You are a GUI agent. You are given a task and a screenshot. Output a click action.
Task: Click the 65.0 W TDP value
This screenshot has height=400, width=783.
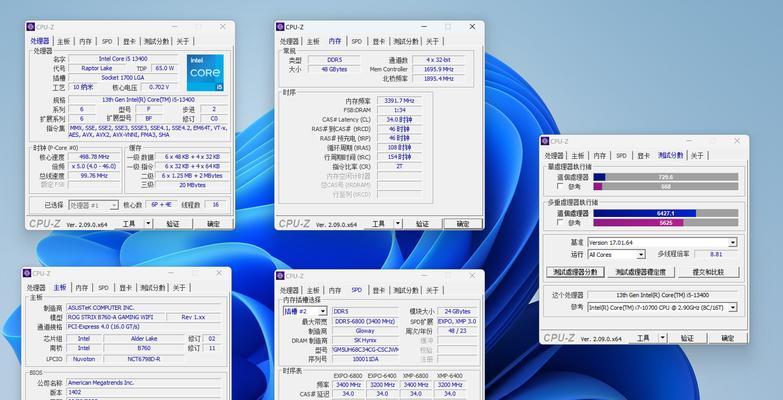[x=165, y=68]
